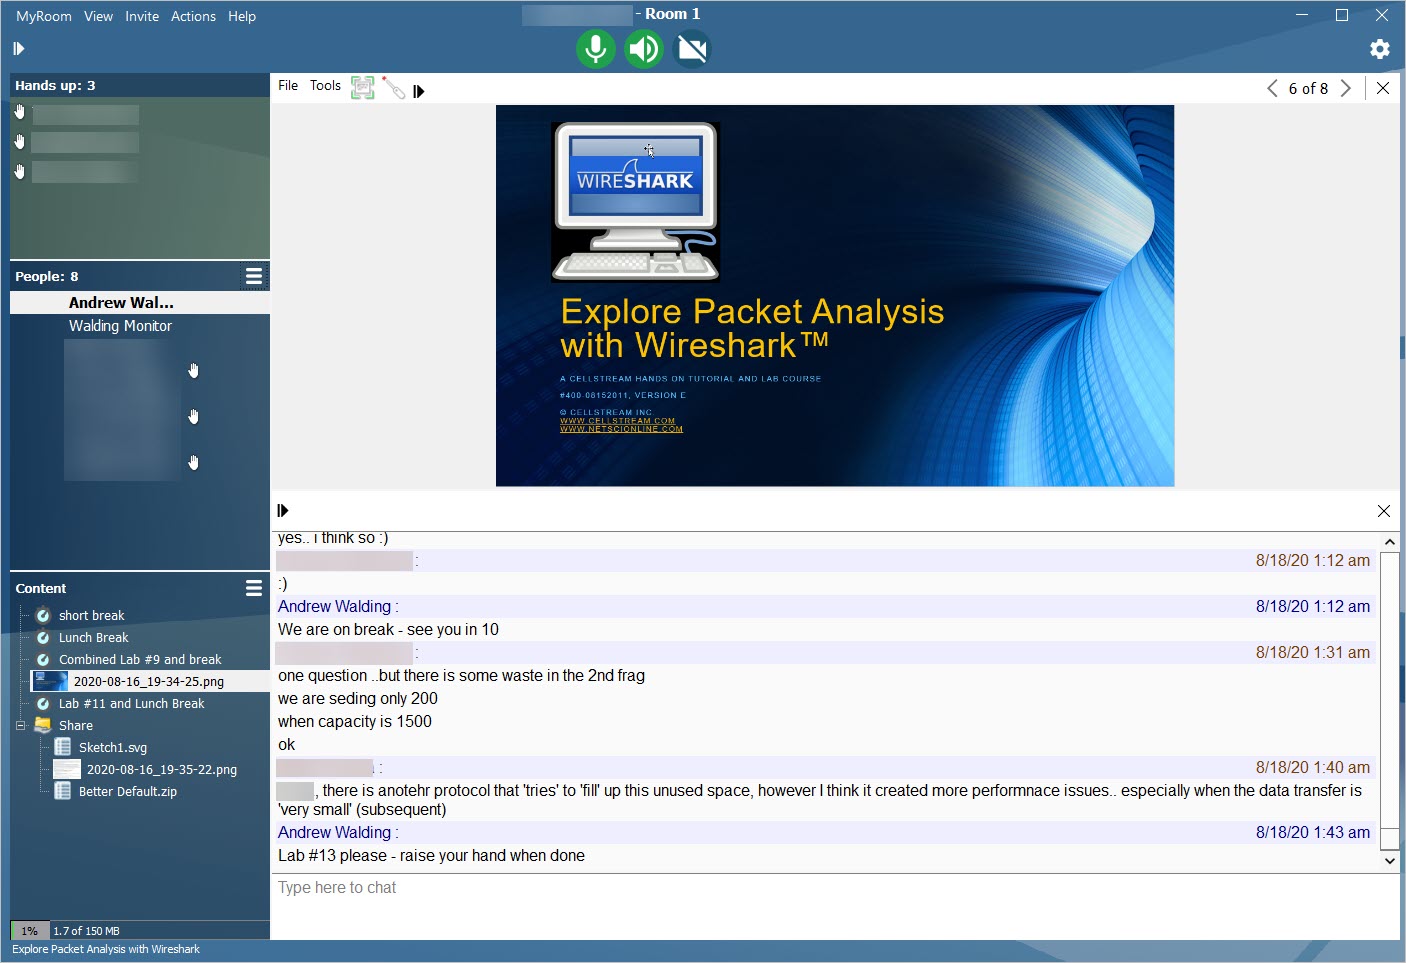1406x963 pixels.
Task: Toggle the green speaker audio button
Action: pos(644,49)
